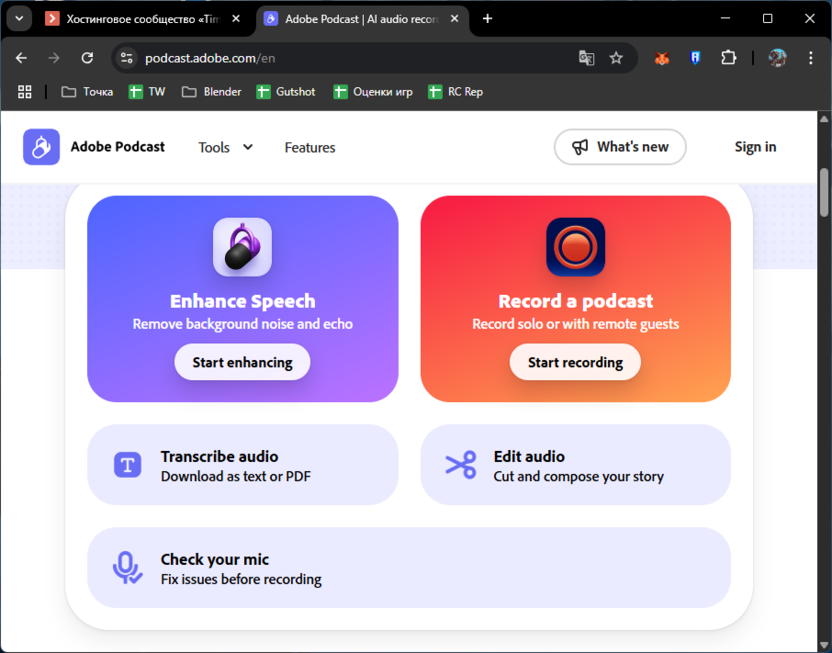Click the Adobe Podcast brand name
Viewport: 832px width, 653px height.
(118, 147)
